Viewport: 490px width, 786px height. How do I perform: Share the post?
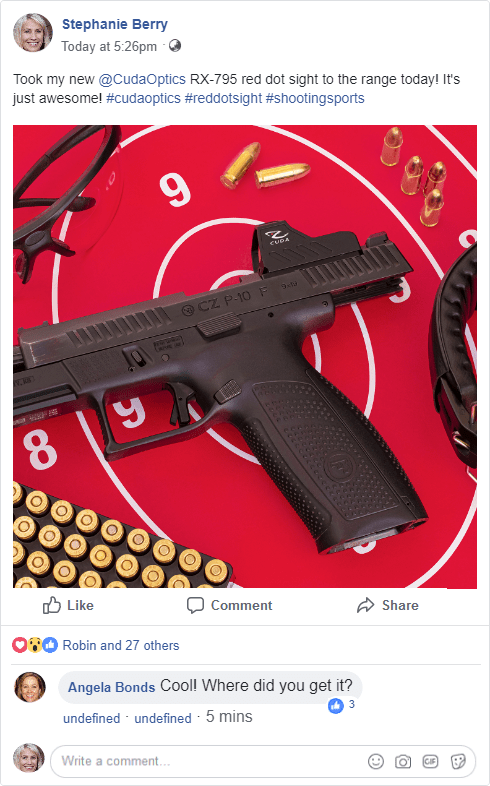pyautogui.click(x=388, y=606)
